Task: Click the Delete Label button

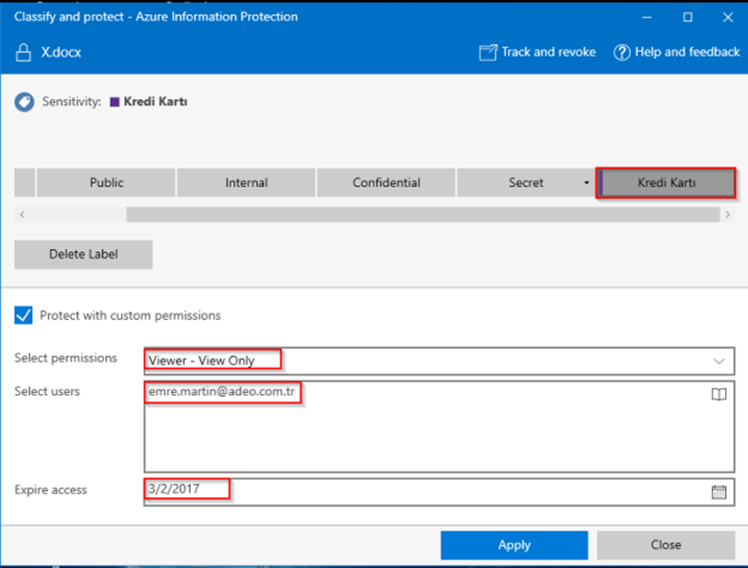Action: tap(83, 254)
